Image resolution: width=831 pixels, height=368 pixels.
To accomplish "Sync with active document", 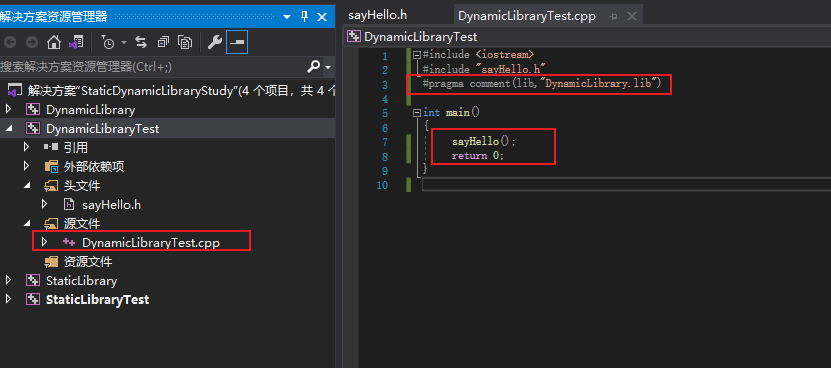I will click(140, 42).
